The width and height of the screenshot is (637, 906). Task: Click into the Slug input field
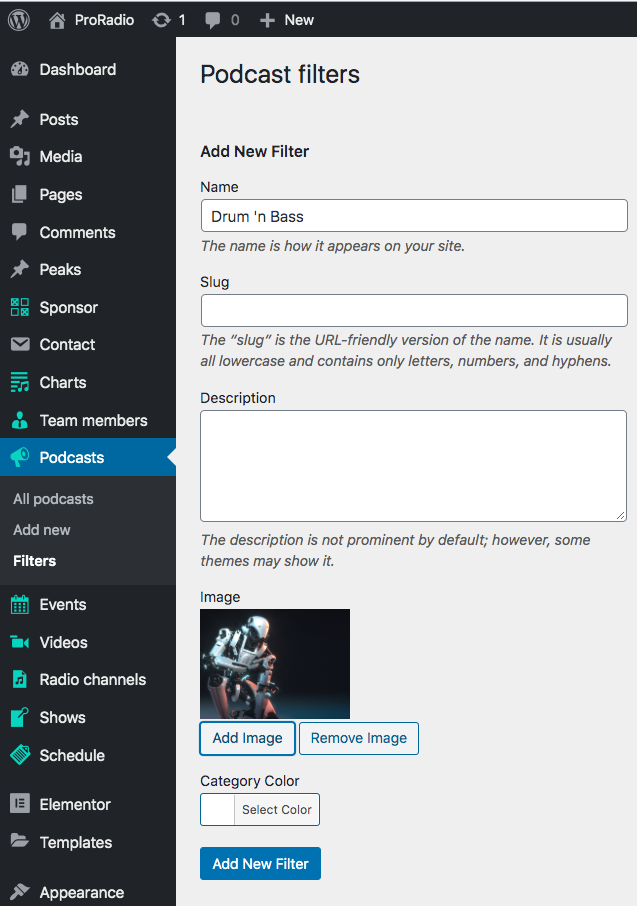(x=414, y=310)
